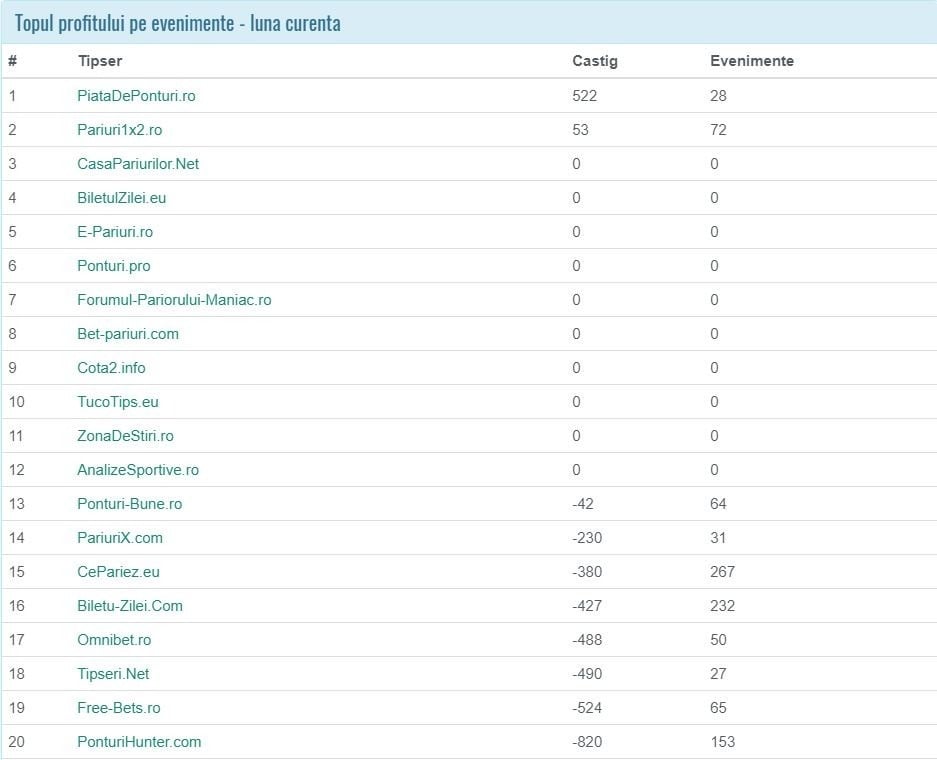Image resolution: width=937 pixels, height=760 pixels.
Task: Open the CePariez.eu tipster link
Action: coord(118,572)
